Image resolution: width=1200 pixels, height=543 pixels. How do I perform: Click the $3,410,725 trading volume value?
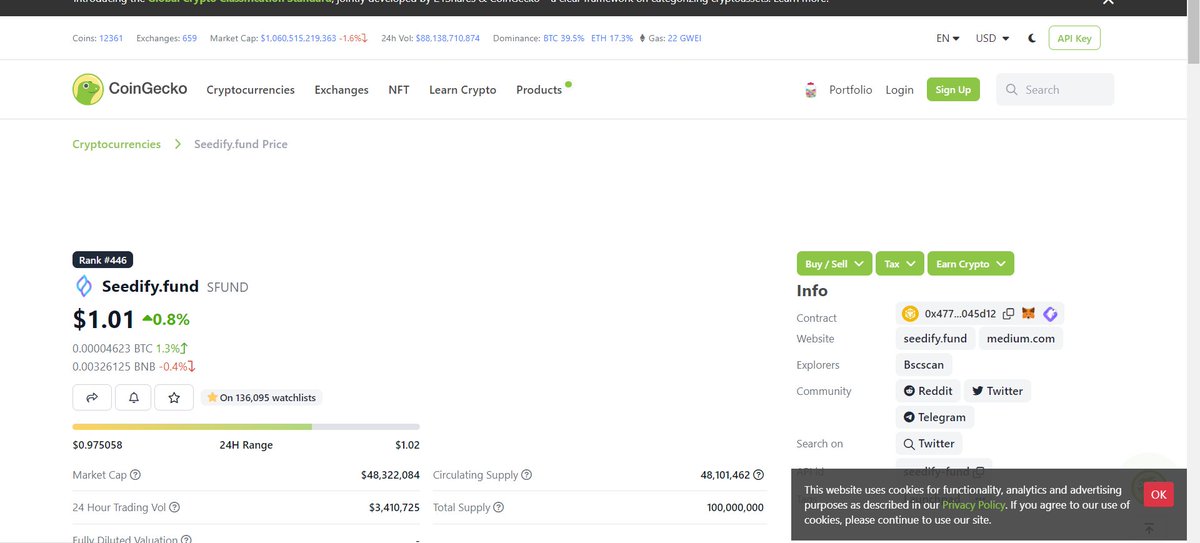tap(394, 508)
